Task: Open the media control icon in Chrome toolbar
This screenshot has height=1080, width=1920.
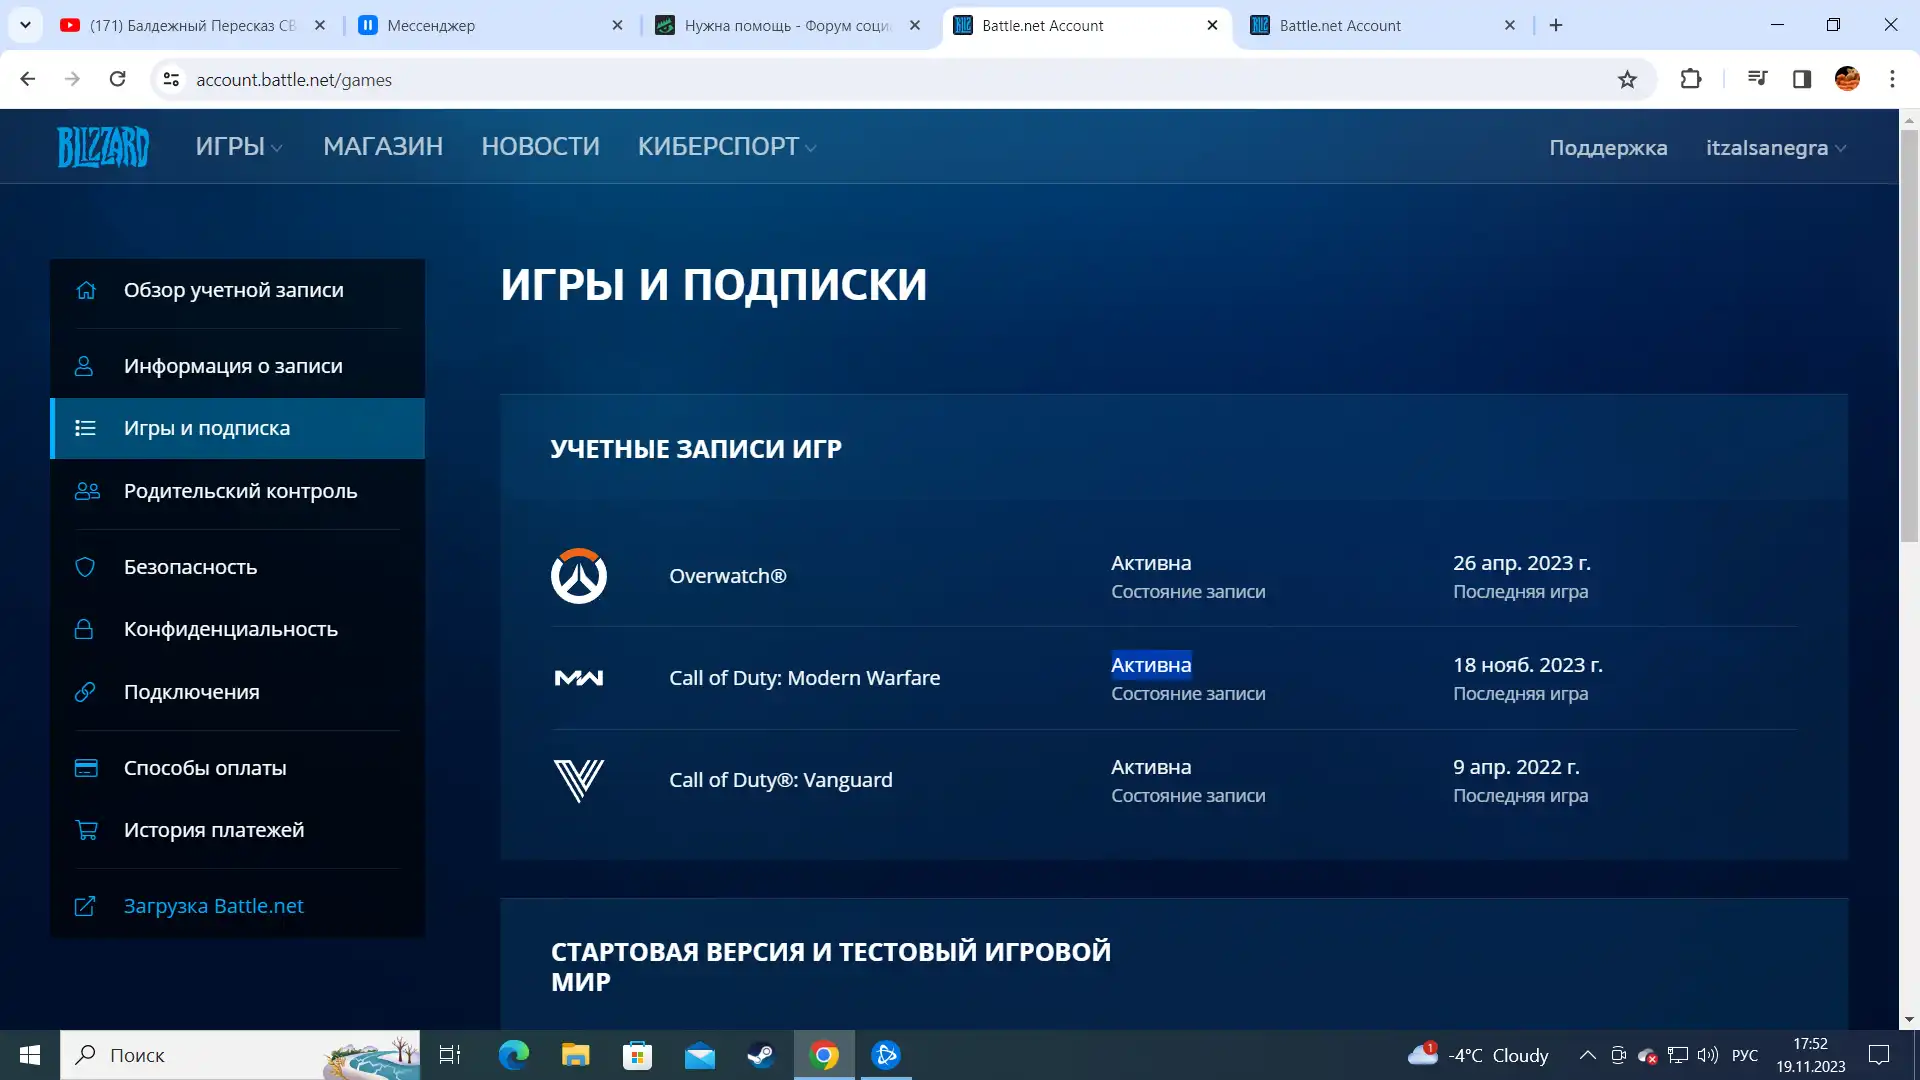Action: click(x=1757, y=79)
